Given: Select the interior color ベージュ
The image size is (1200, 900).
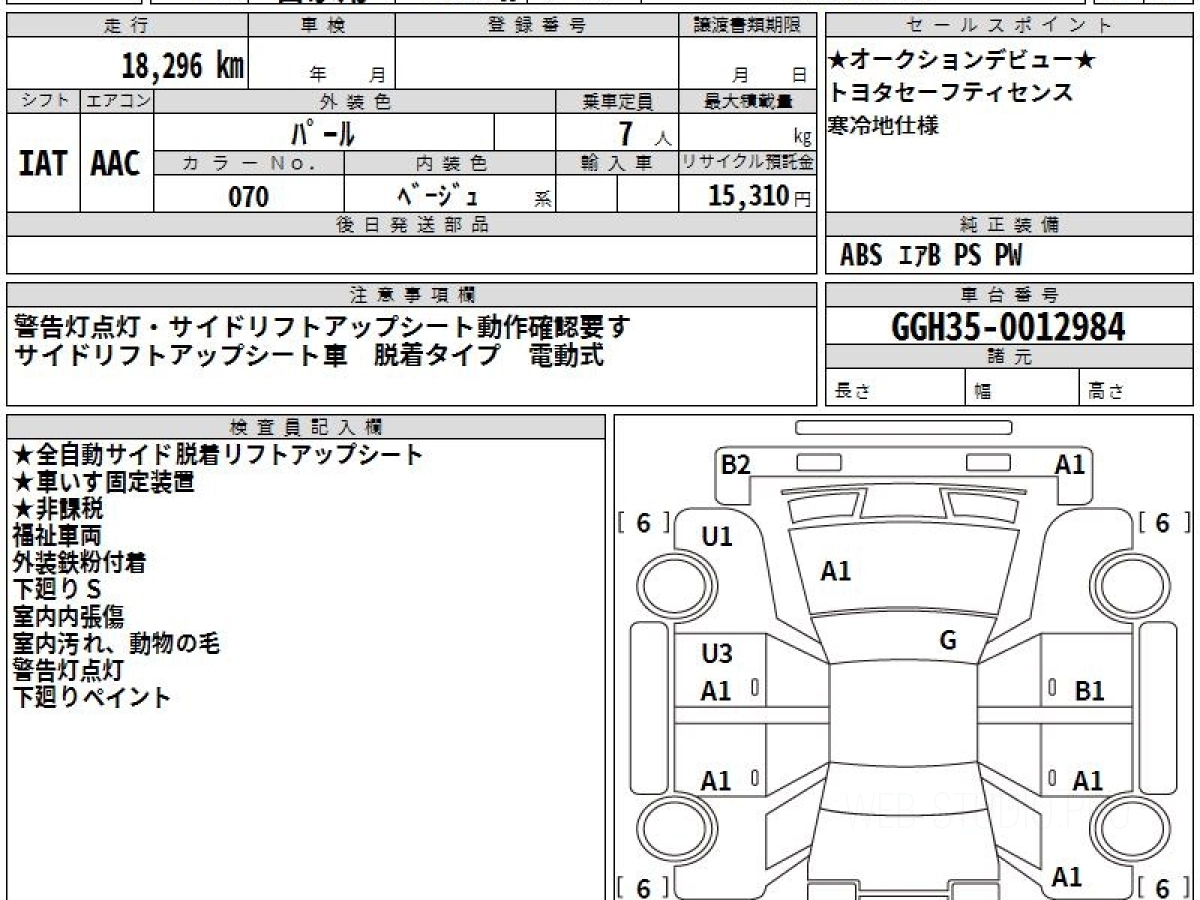Looking at the screenshot, I should click(x=438, y=195).
